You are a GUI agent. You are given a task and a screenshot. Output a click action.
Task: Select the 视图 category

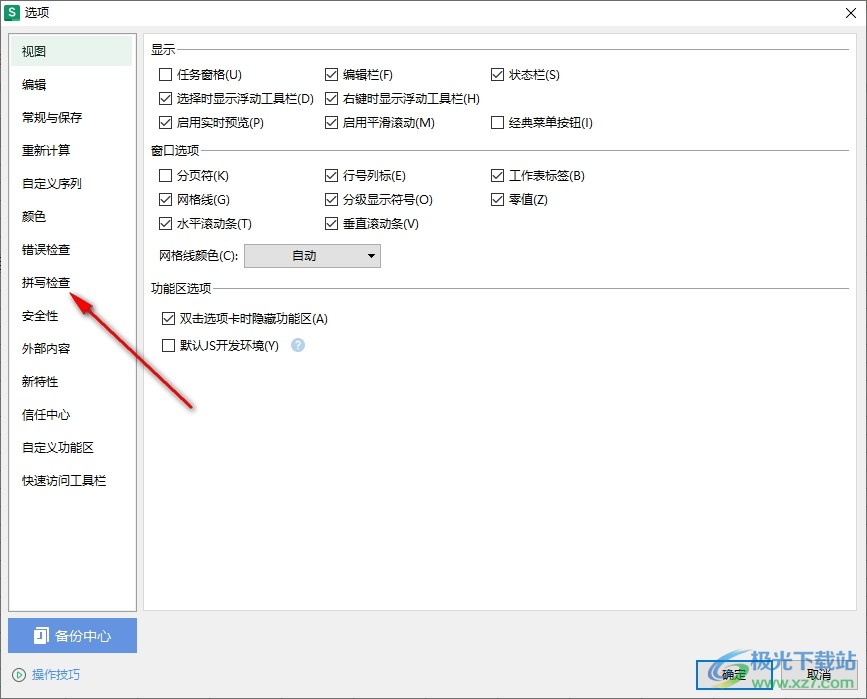pos(71,51)
